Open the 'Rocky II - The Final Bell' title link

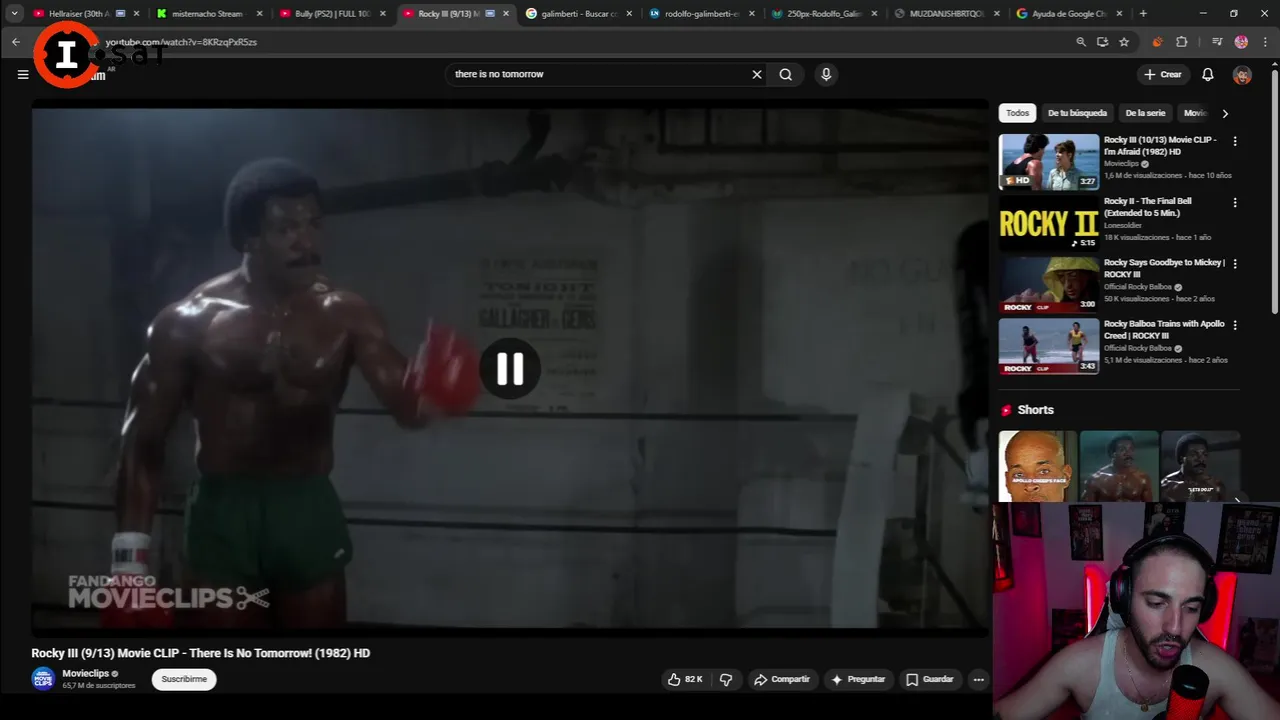pyautogui.click(x=1147, y=207)
